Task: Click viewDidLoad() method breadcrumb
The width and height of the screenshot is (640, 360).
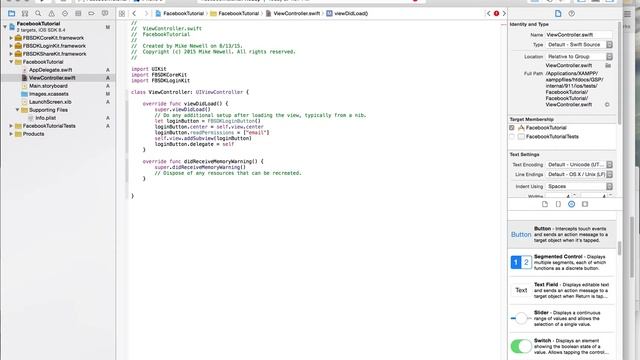Action: pyautogui.click(x=347, y=13)
